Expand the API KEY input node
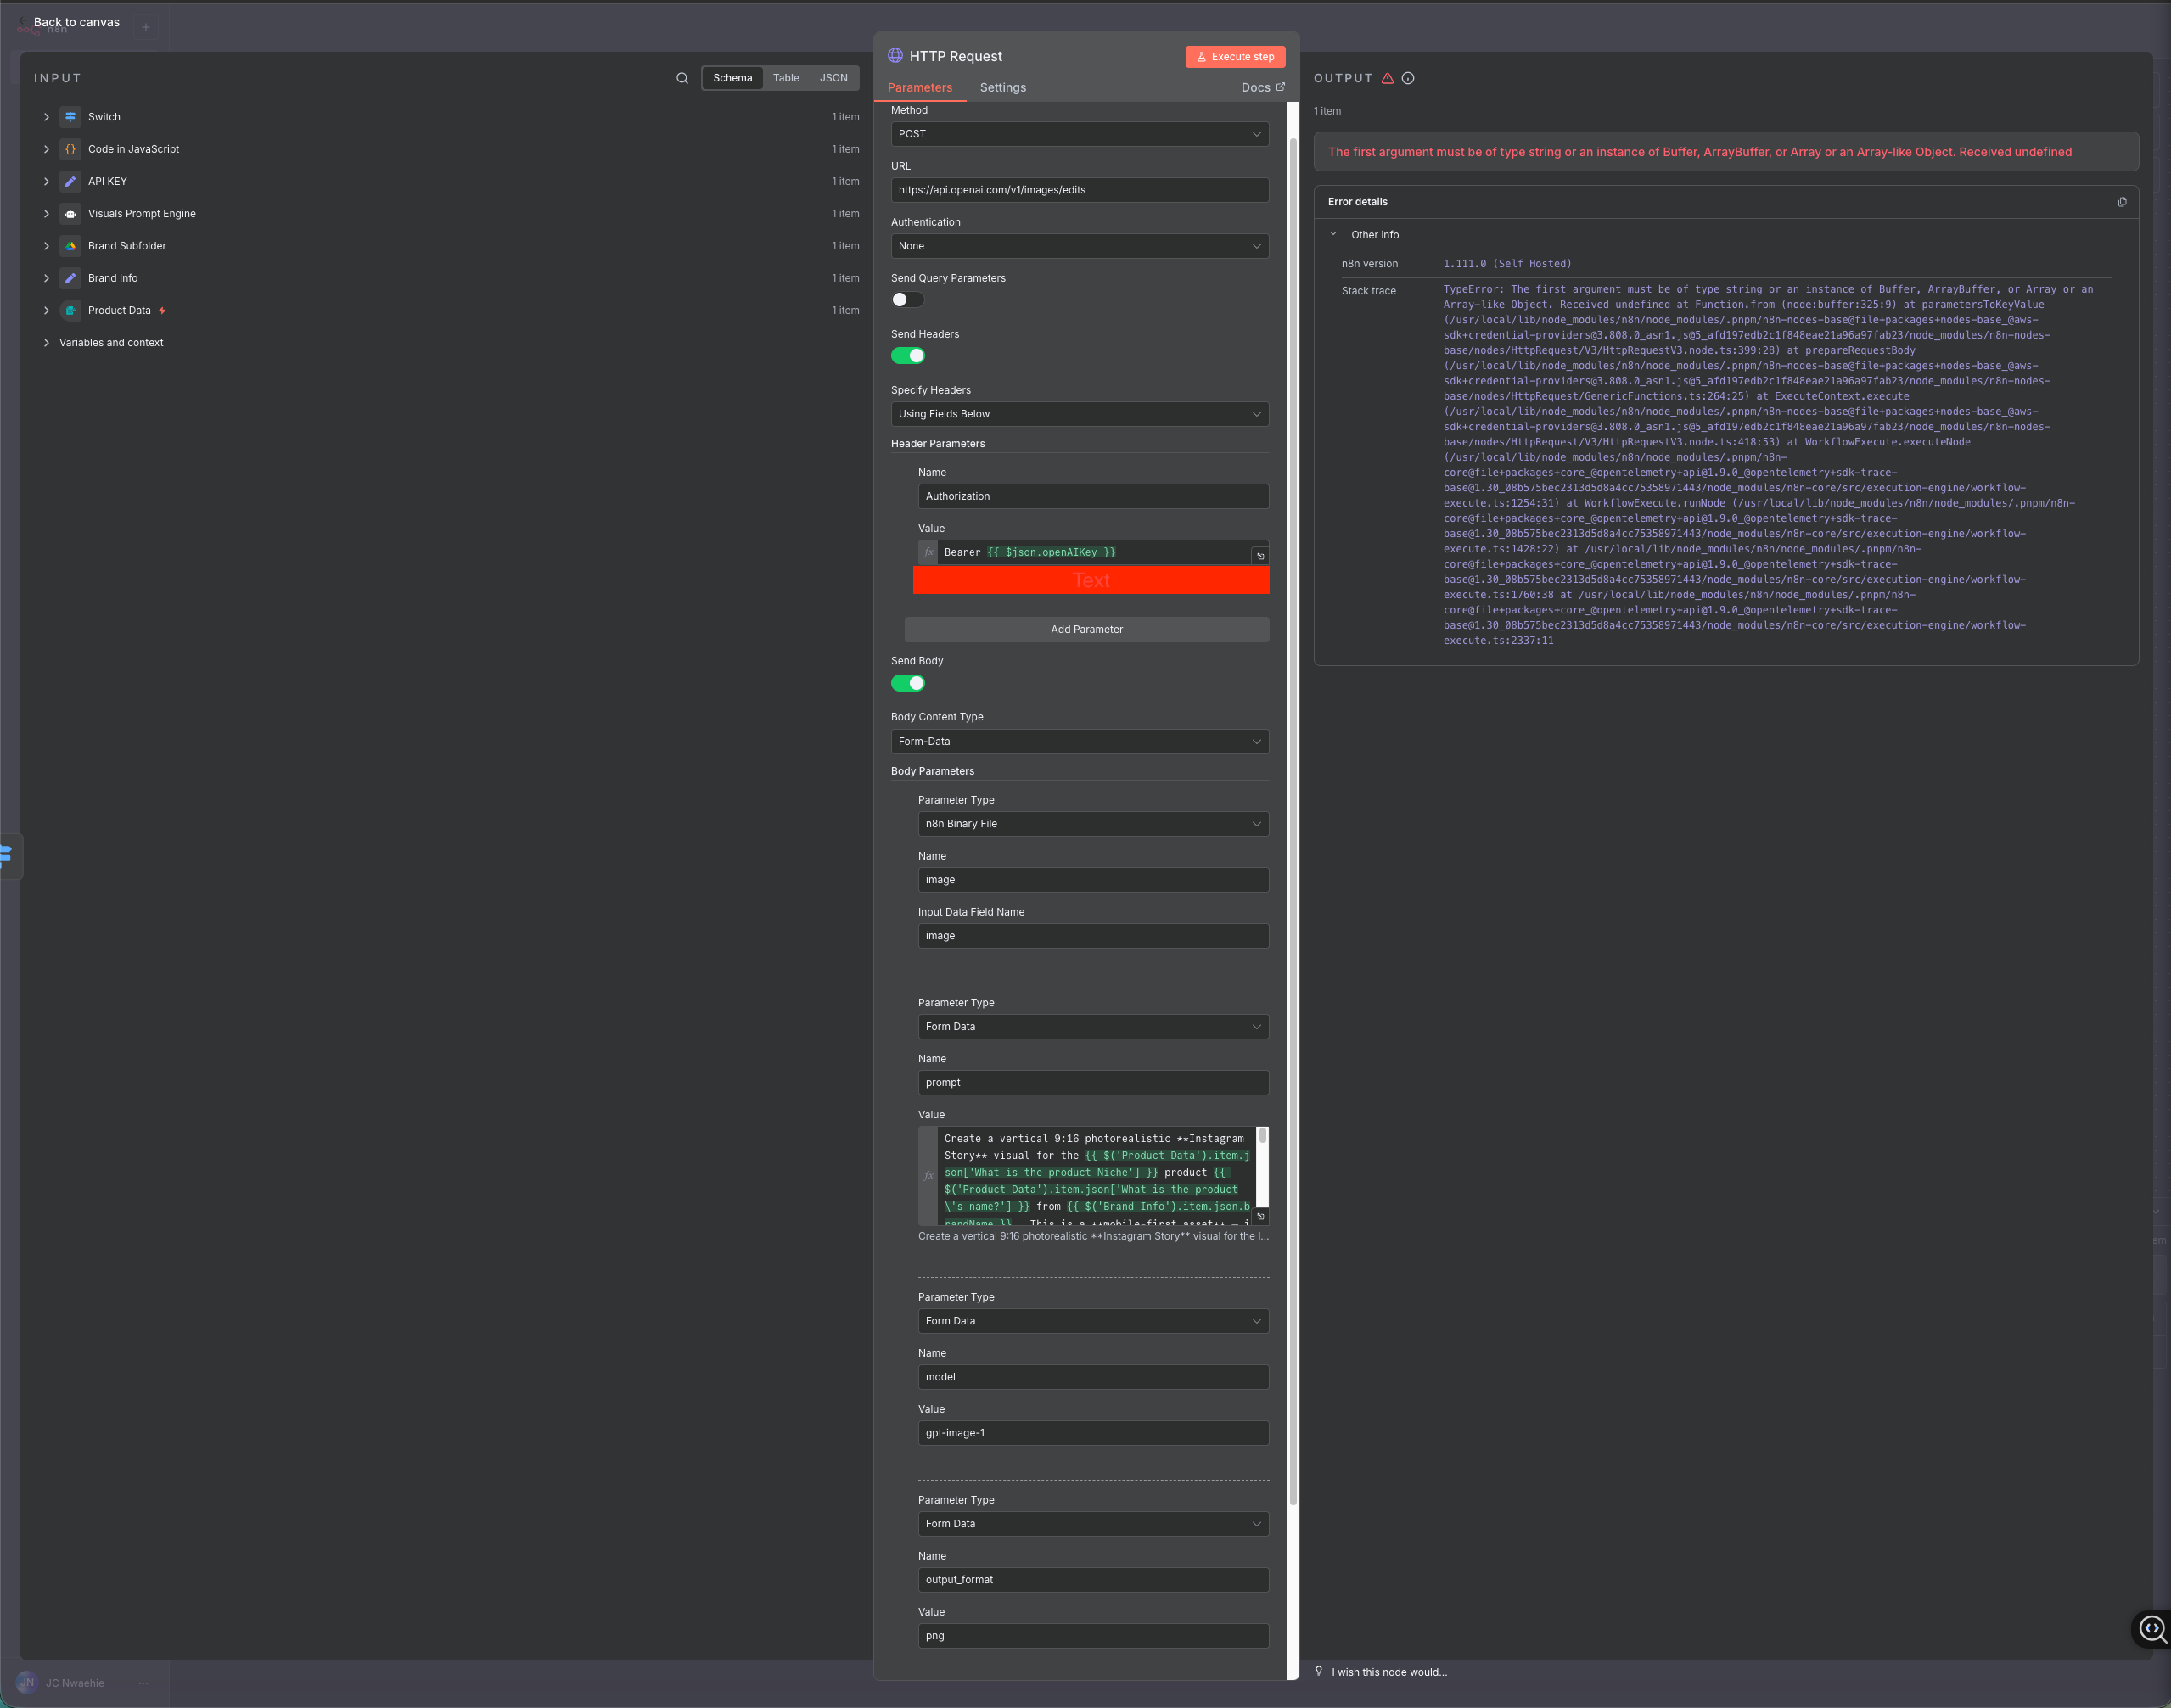Screen dimensions: 2171x1708 46,182
